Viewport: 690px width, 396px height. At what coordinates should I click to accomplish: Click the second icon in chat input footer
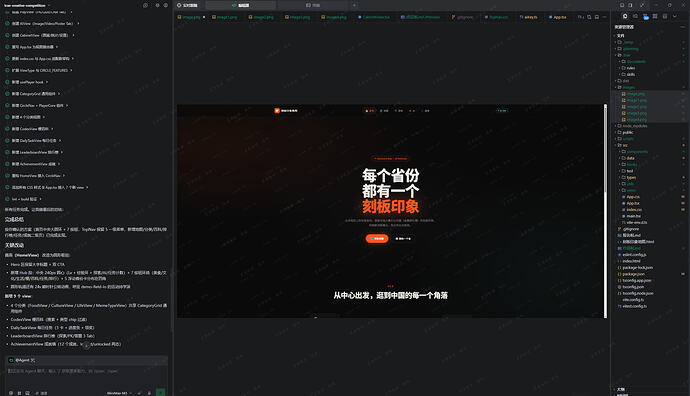pyautogui.click(x=19, y=393)
